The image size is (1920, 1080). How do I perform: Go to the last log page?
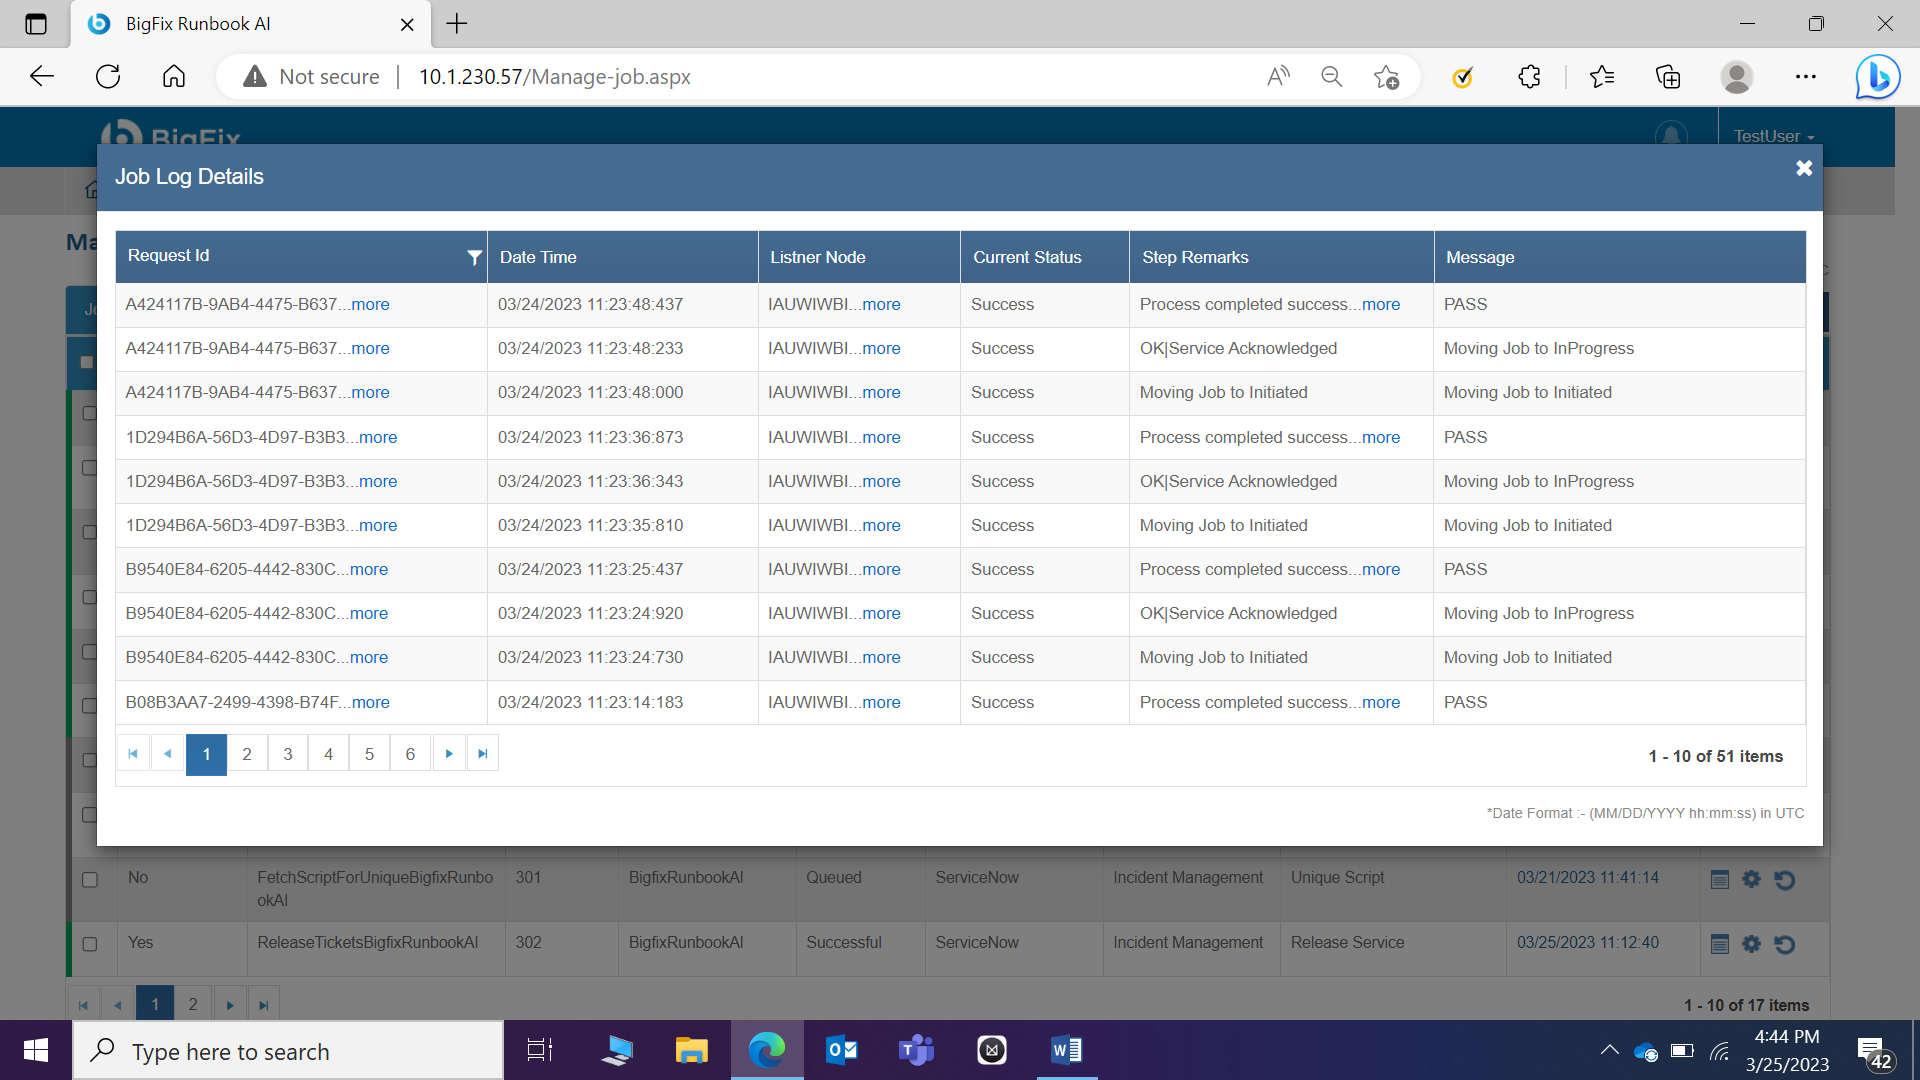click(x=483, y=754)
